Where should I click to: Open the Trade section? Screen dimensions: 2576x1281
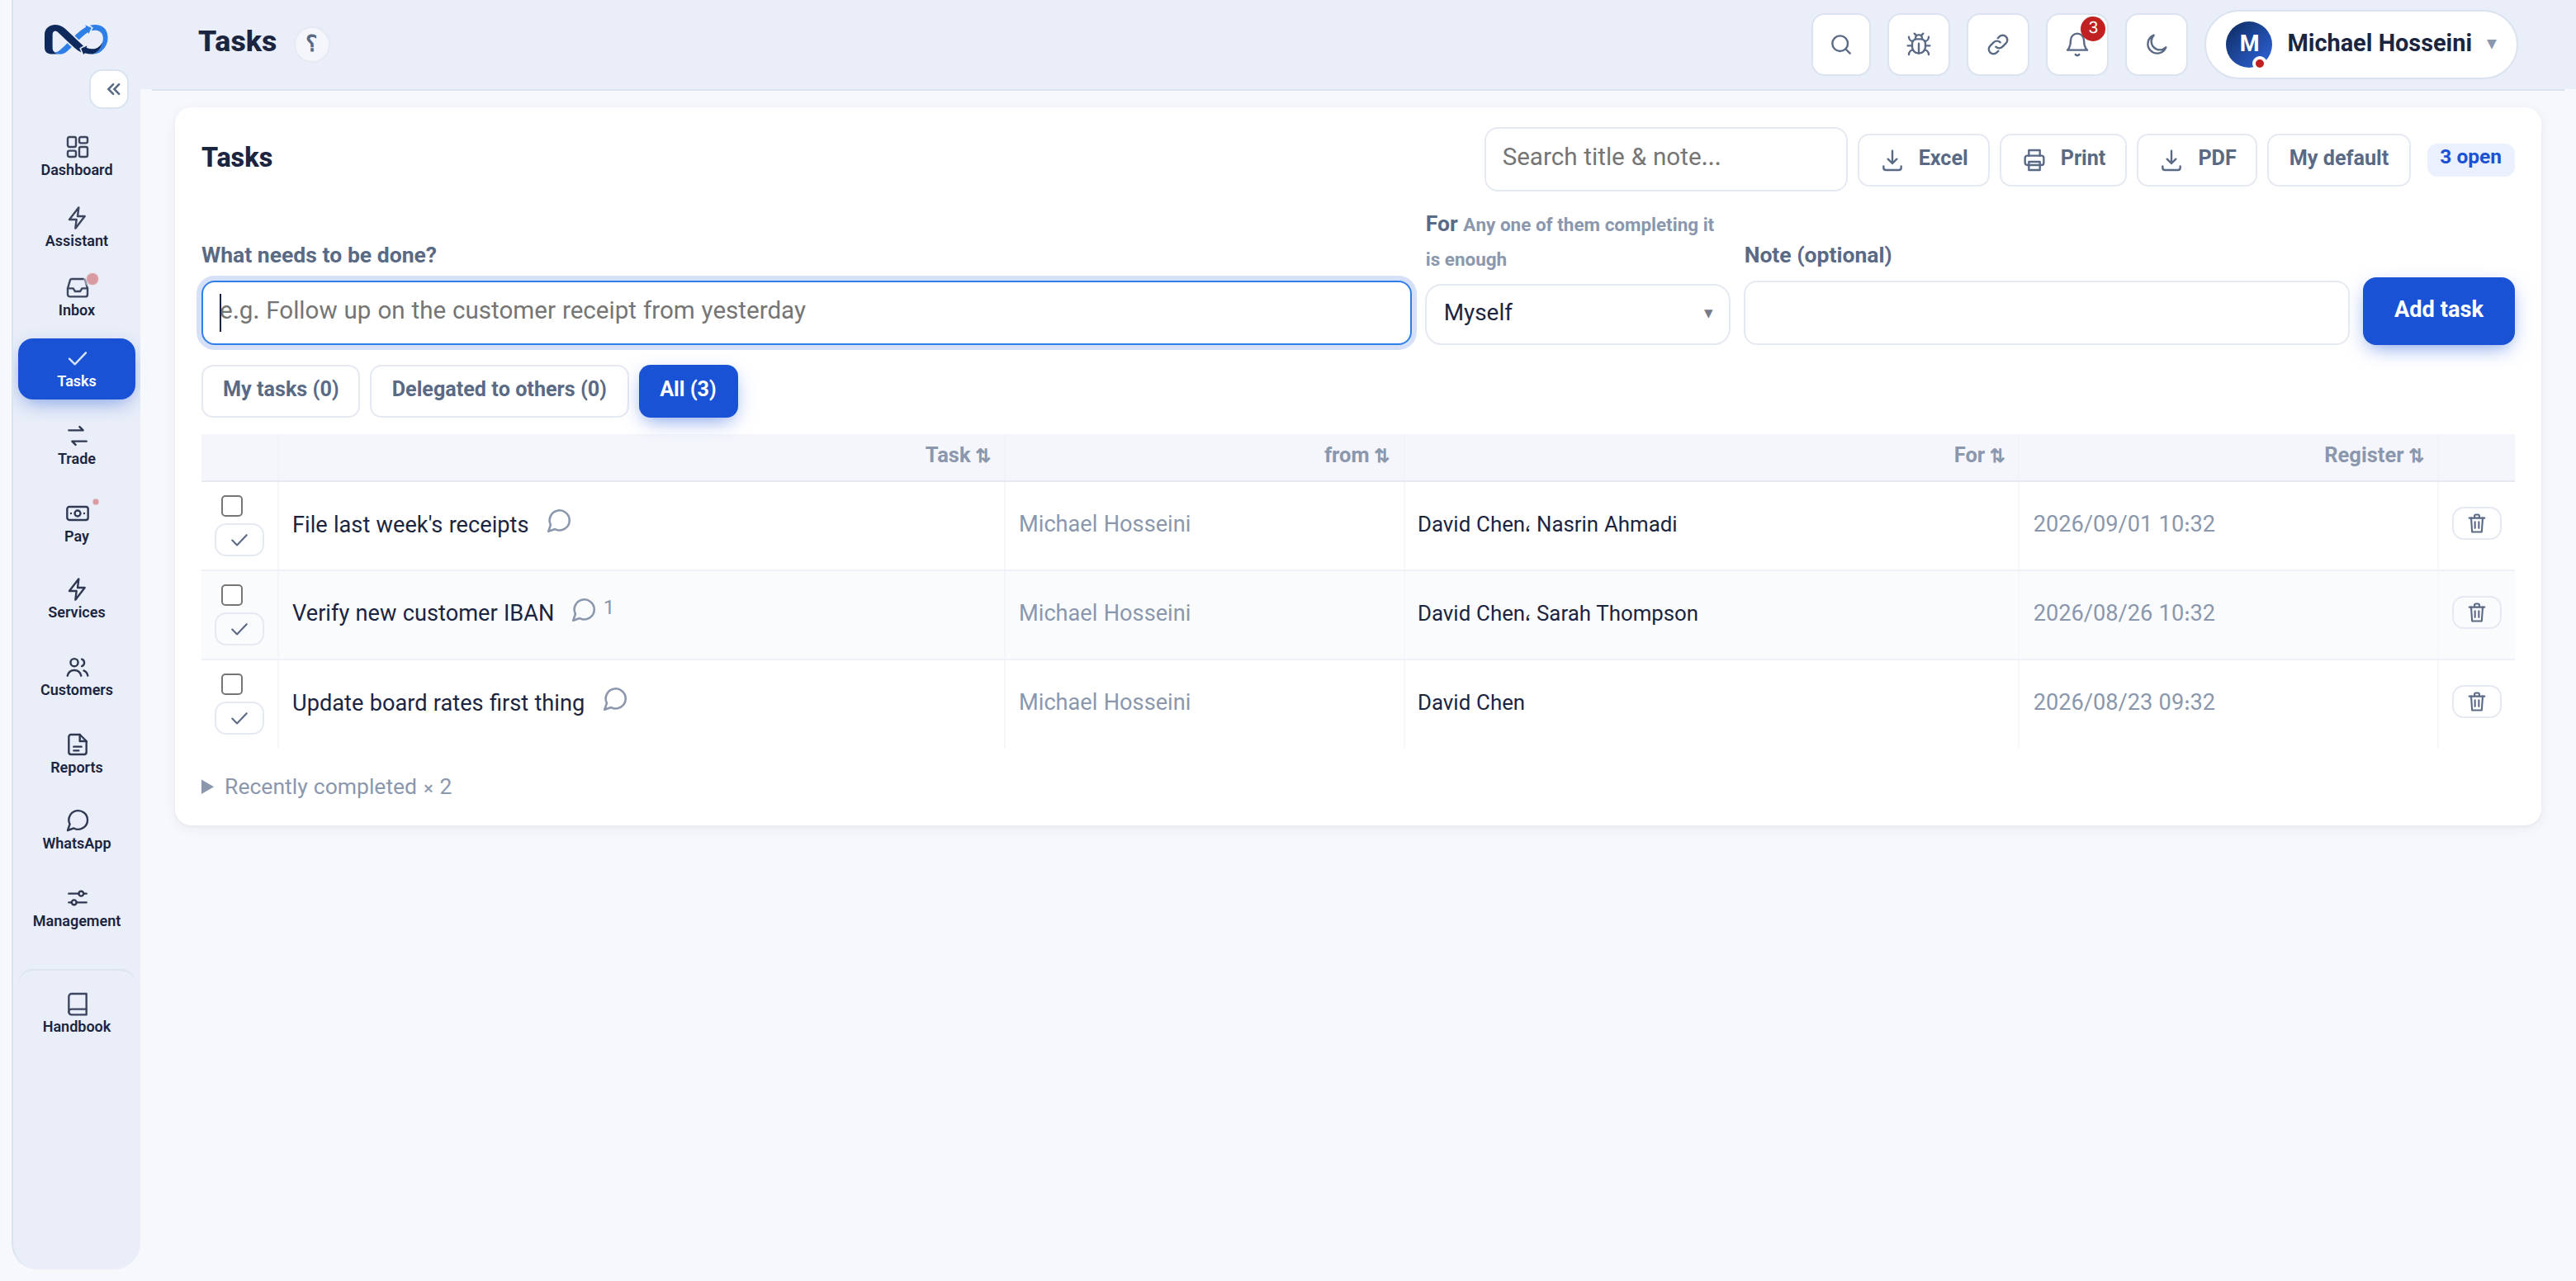click(76, 445)
